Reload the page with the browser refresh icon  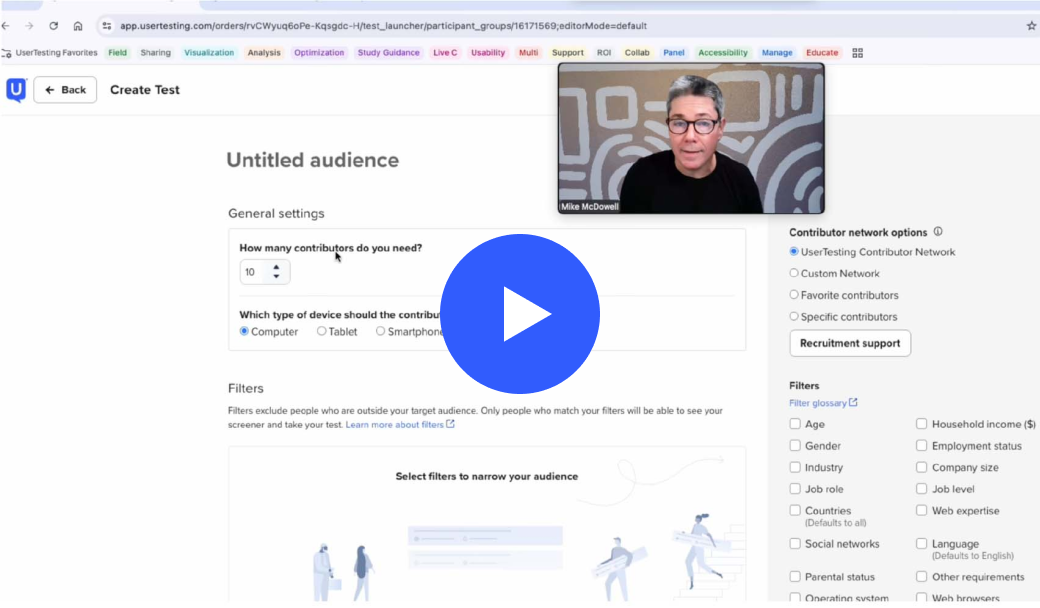pos(53,26)
